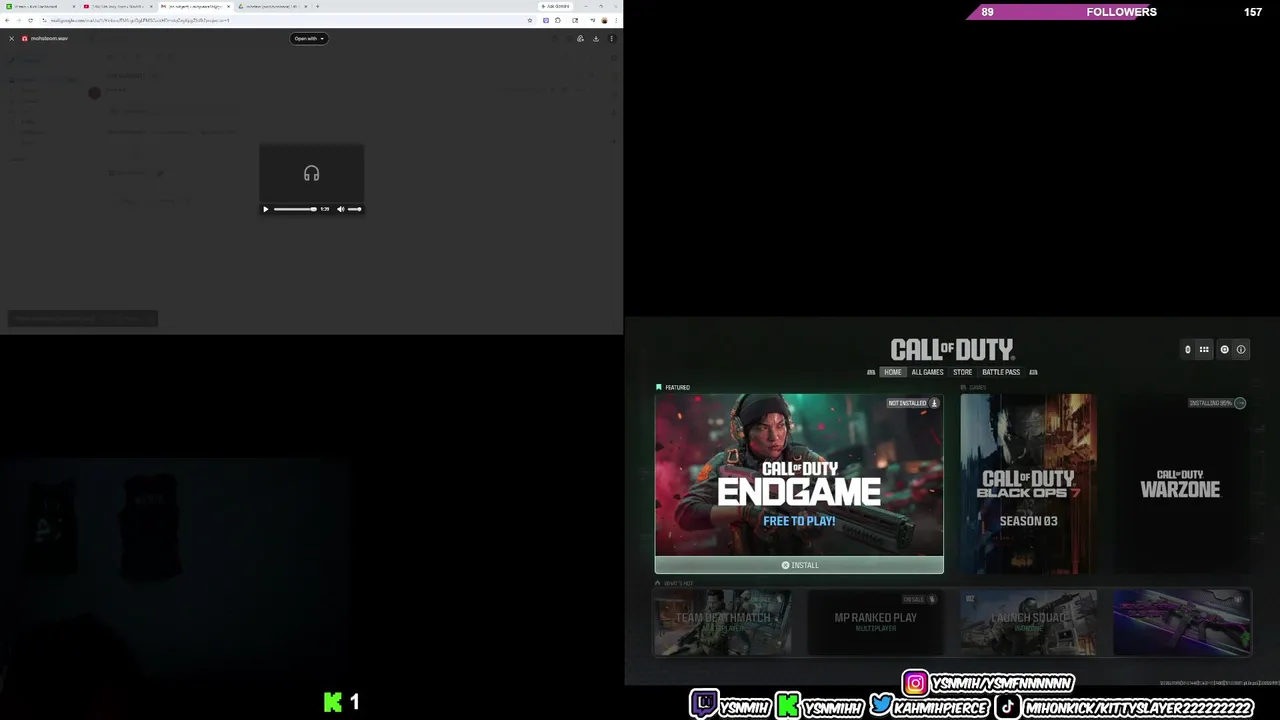Open the COD settings gear icon
The image size is (1280, 720).
pos(1224,349)
